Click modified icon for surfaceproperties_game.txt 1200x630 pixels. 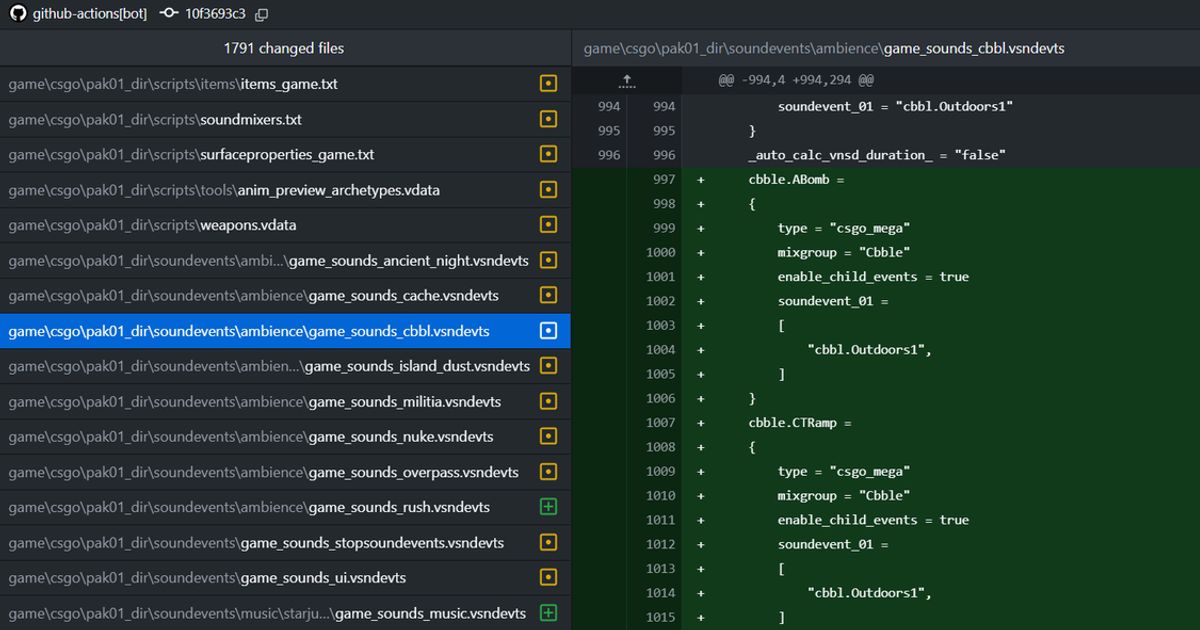click(x=548, y=154)
